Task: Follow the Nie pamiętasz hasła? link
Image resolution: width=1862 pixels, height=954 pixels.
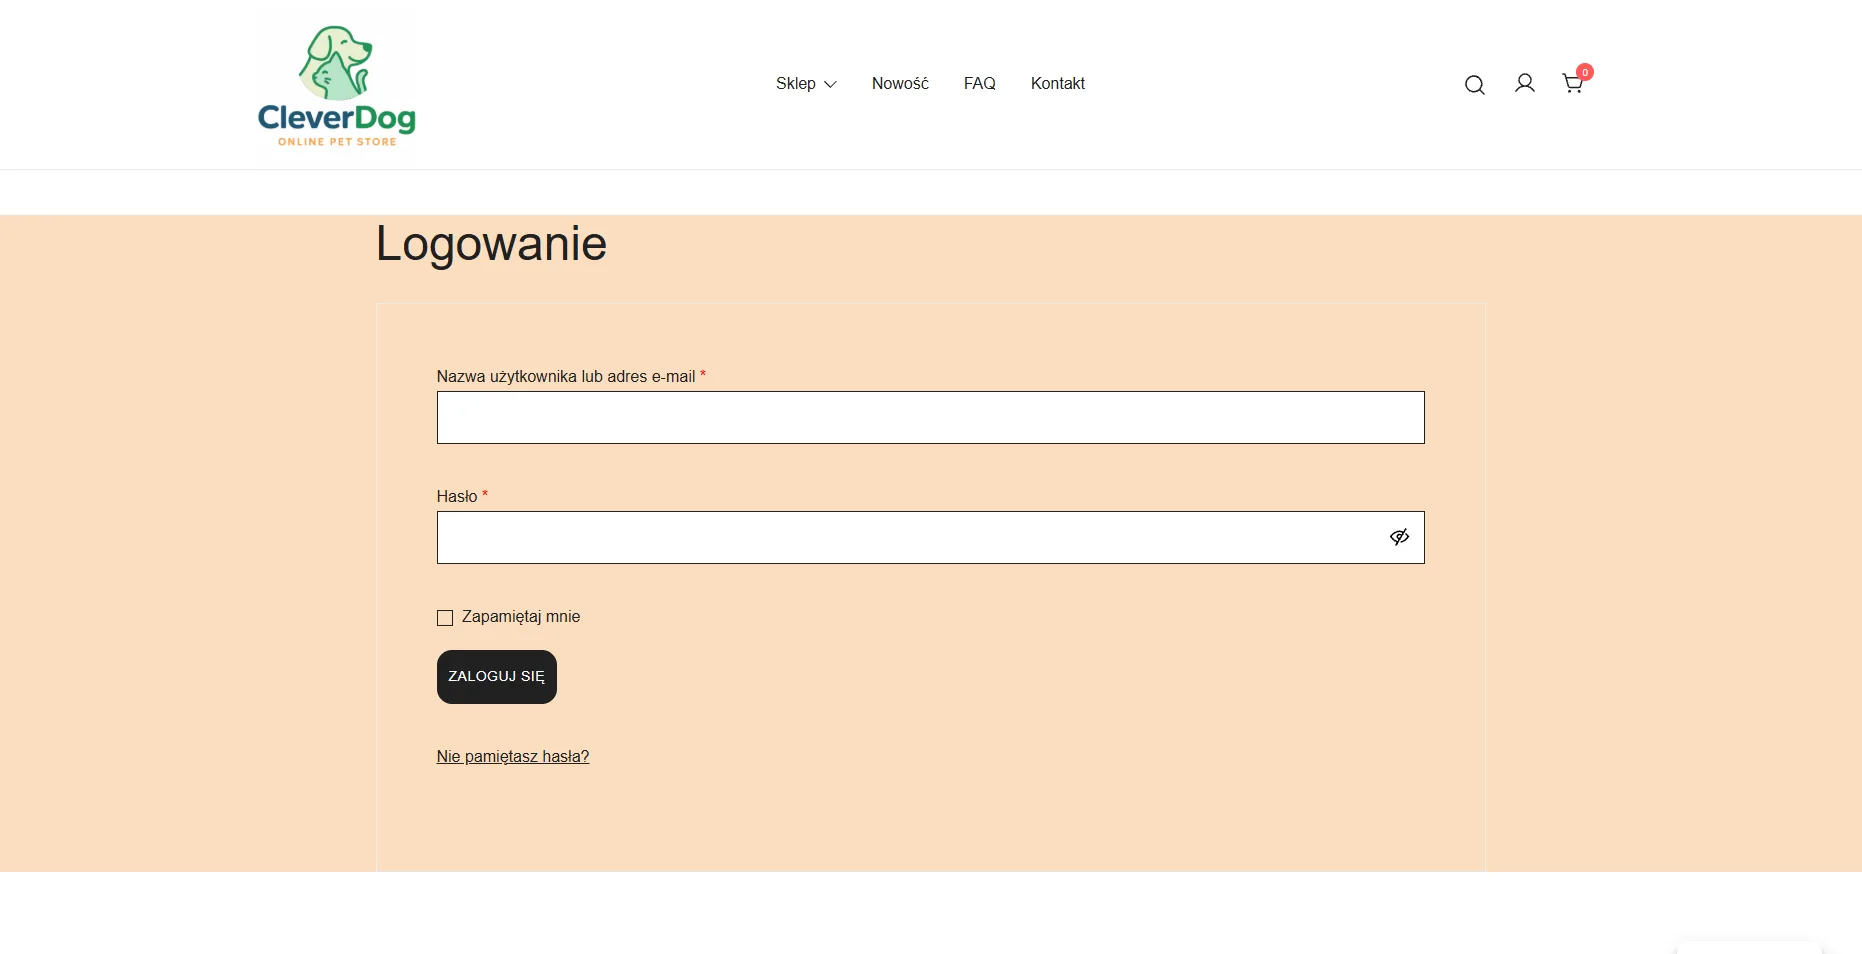Action: click(513, 757)
